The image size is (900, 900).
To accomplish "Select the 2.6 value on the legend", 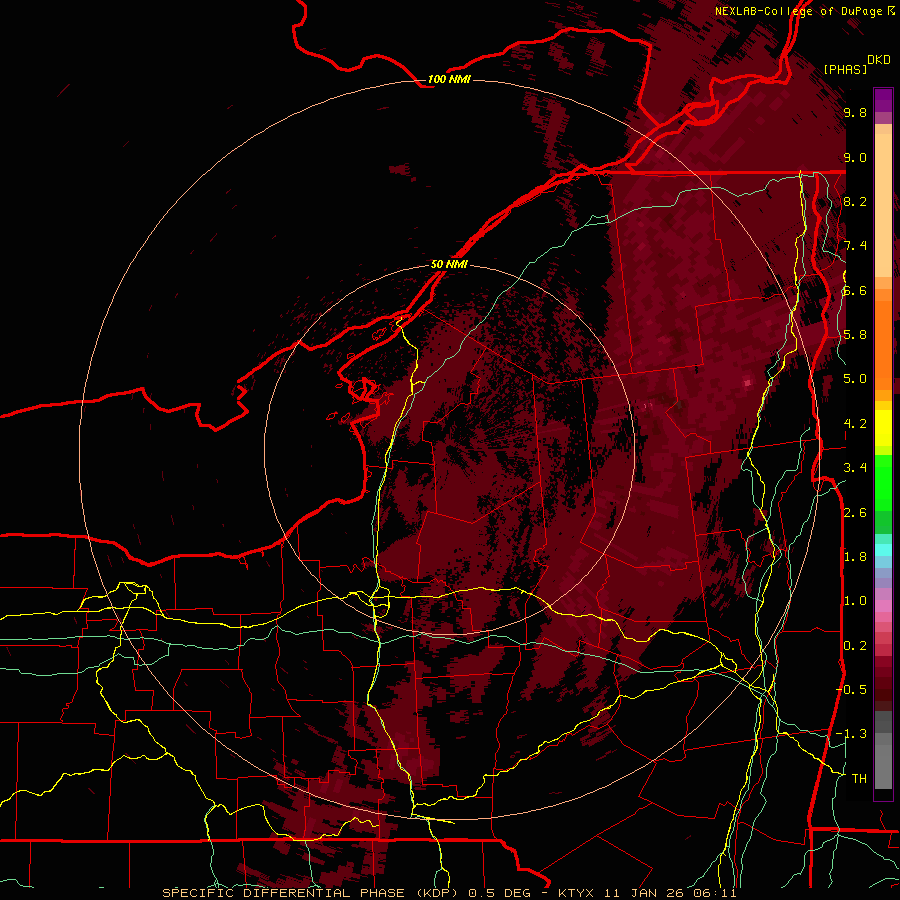I will [x=855, y=513].
